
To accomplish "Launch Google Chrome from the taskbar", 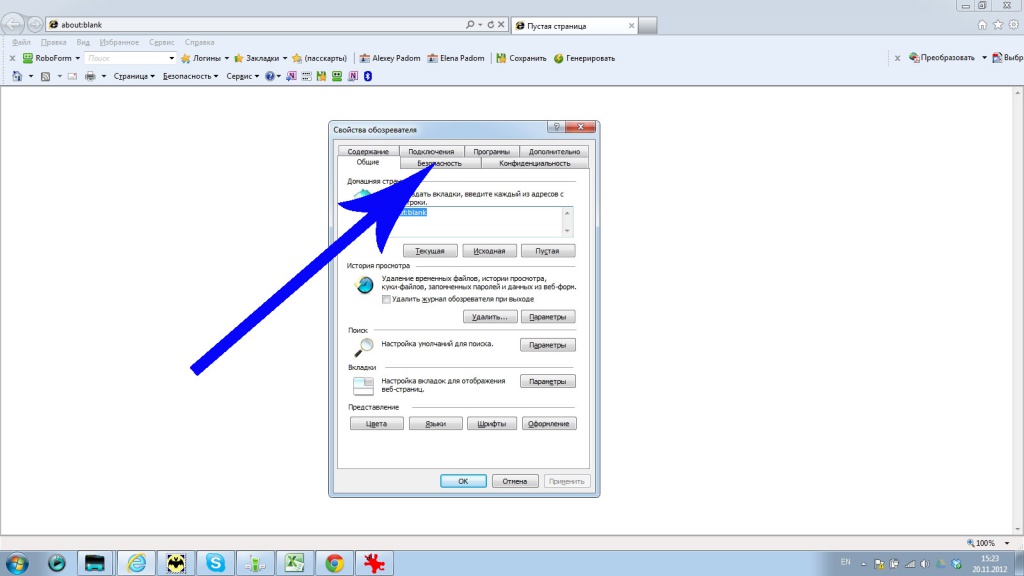I will coord(334,563).
